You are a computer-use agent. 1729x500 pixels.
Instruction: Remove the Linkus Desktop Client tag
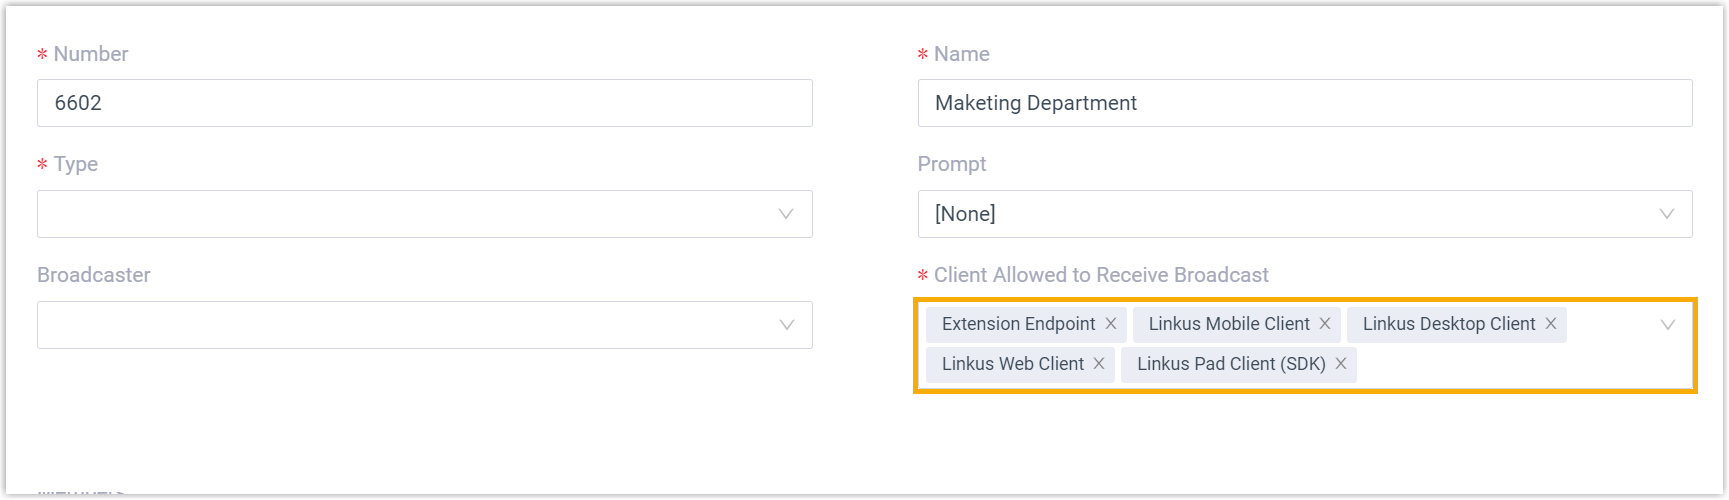coord(1551,324)
